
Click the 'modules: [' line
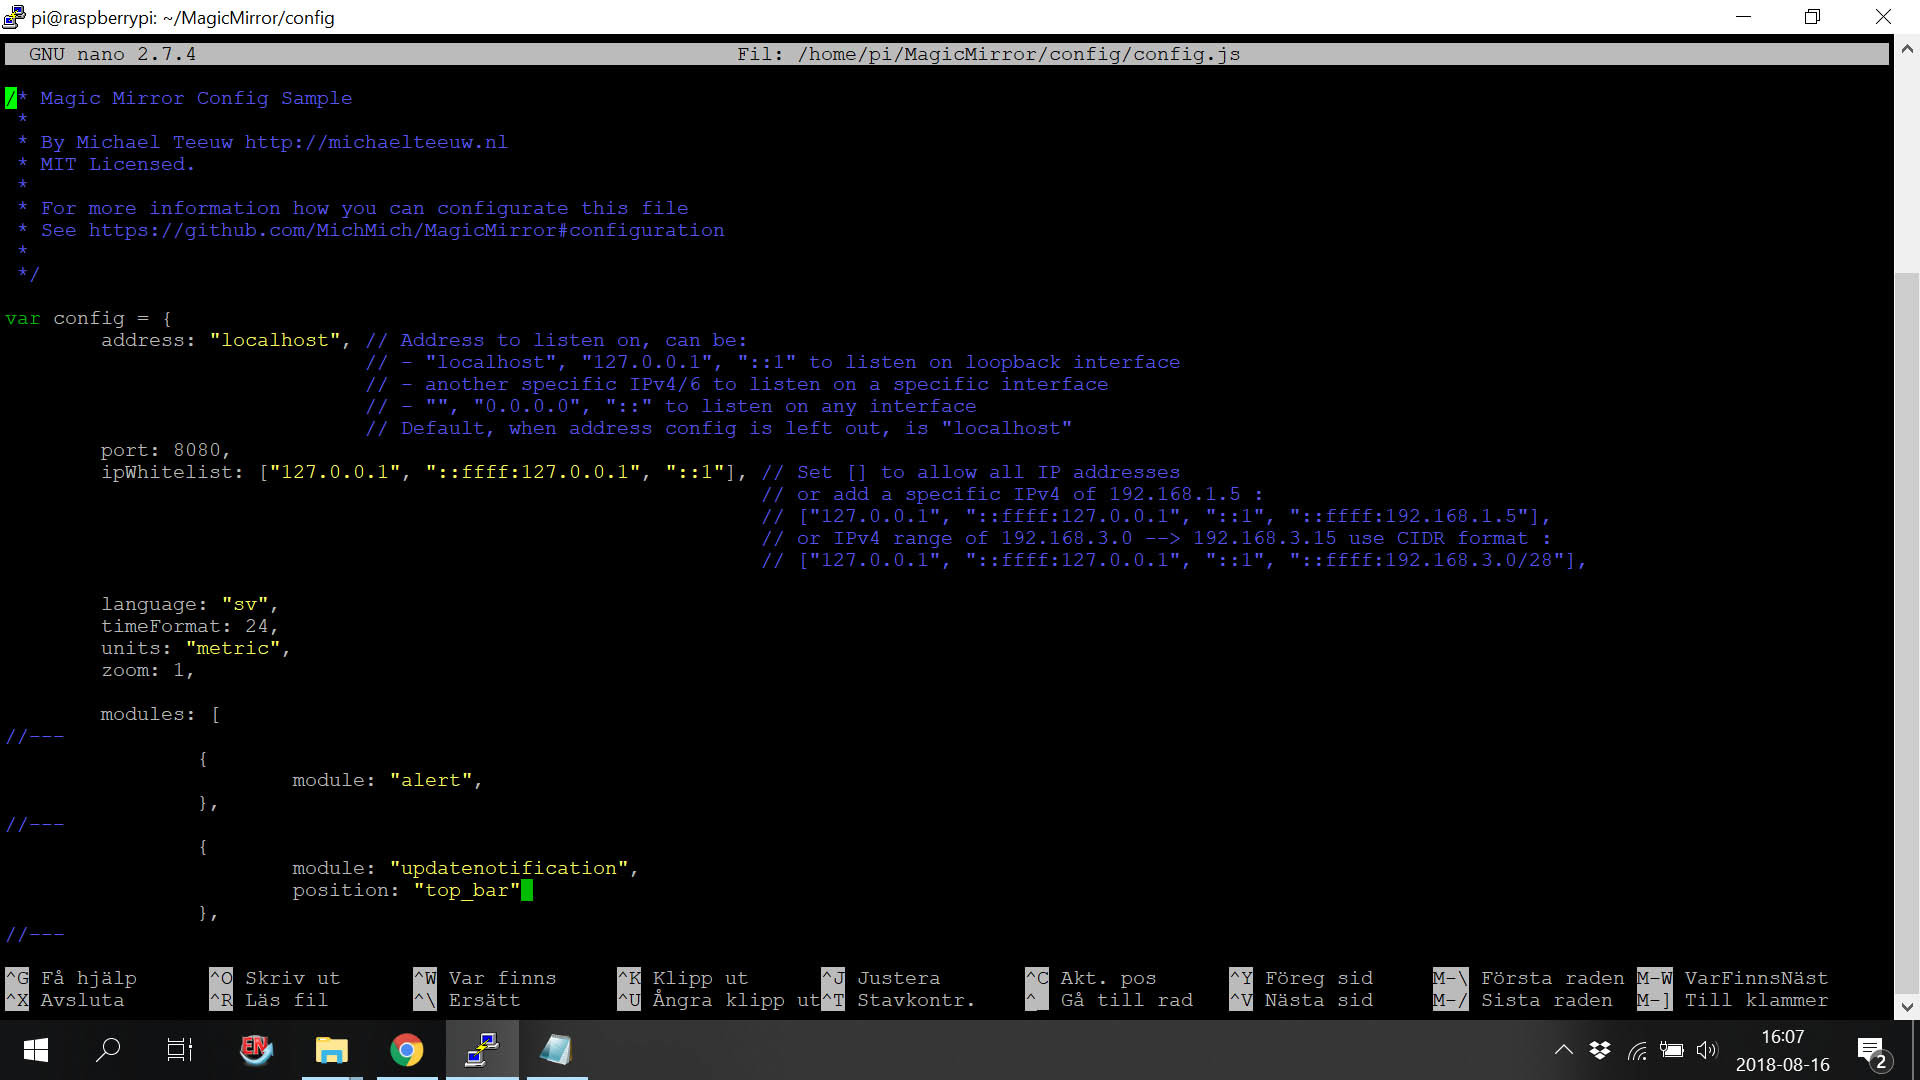click(160, 714)
